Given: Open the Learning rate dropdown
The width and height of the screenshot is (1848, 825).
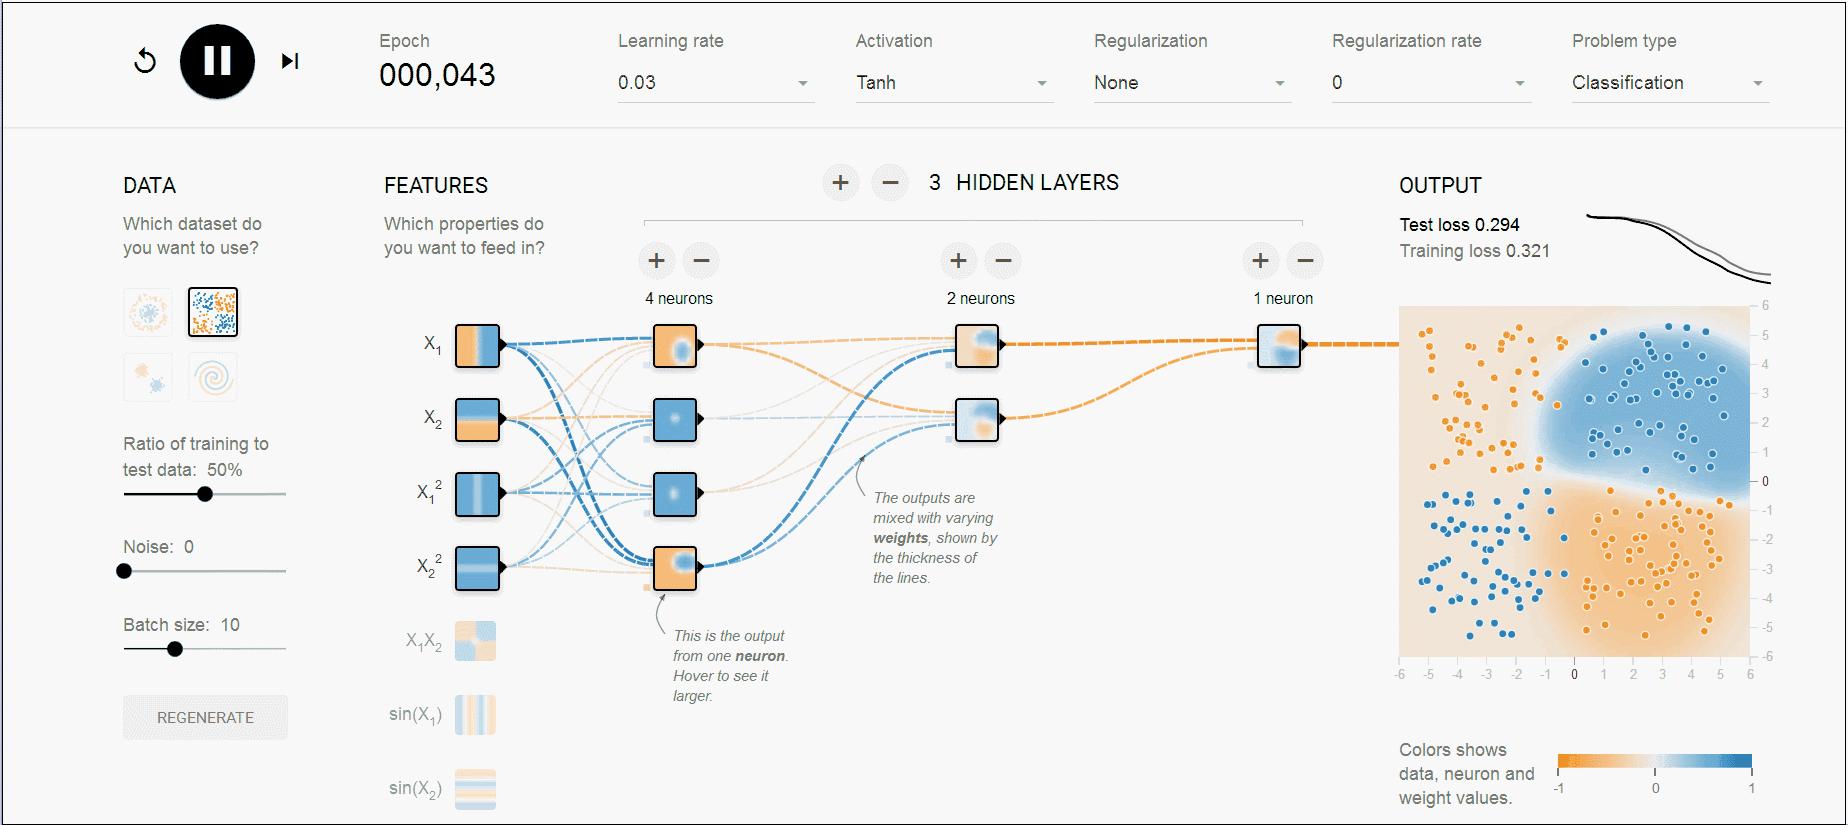Looking at the screenshot, I should pos(714,83).
